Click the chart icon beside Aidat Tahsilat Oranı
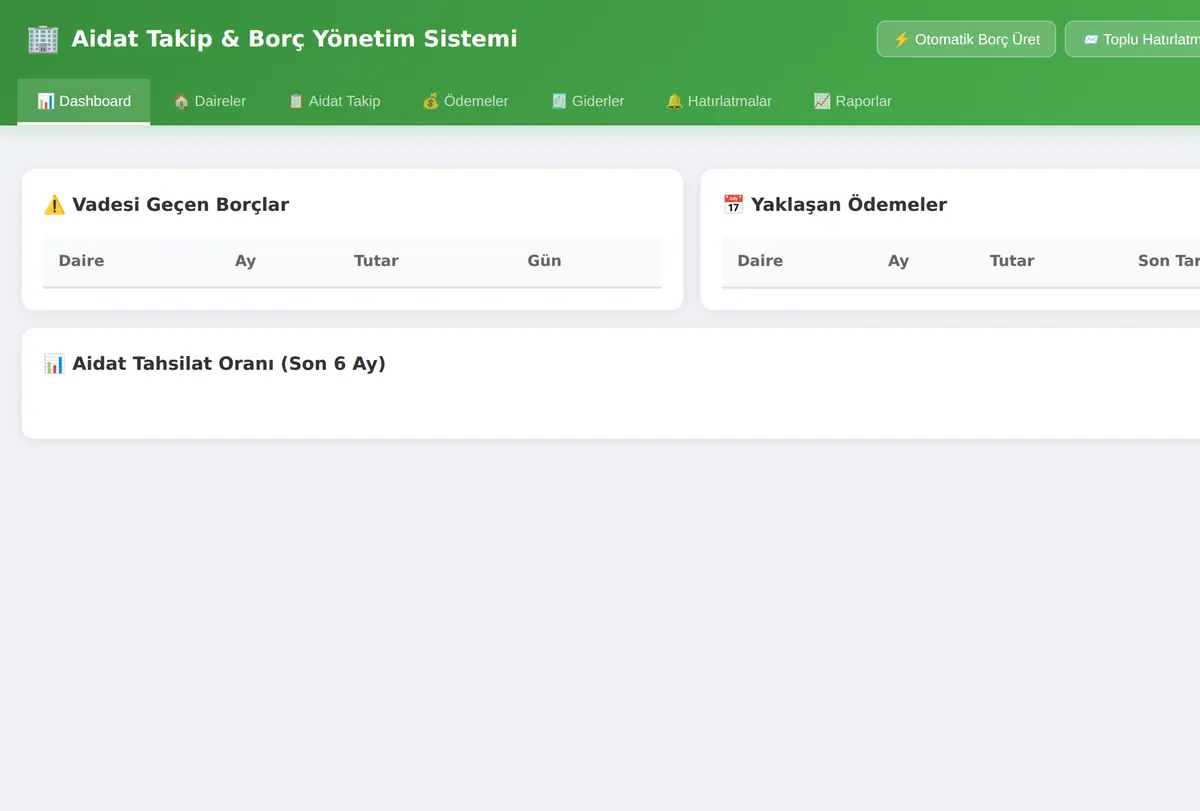This screenshot has height=811, width=1200. (x=54, y=364)
